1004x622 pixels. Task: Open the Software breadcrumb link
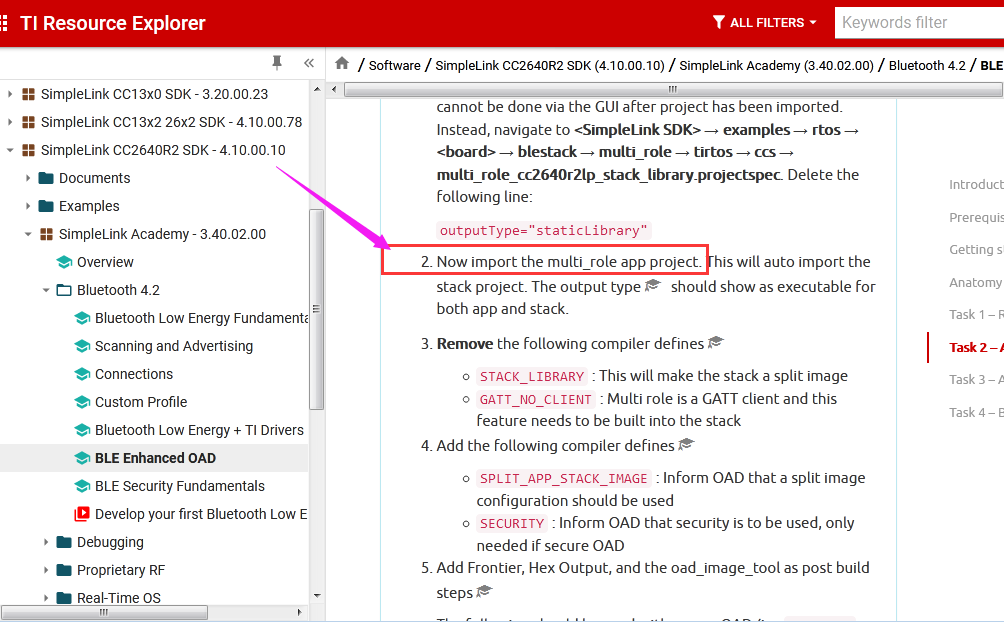pos(394,65)
